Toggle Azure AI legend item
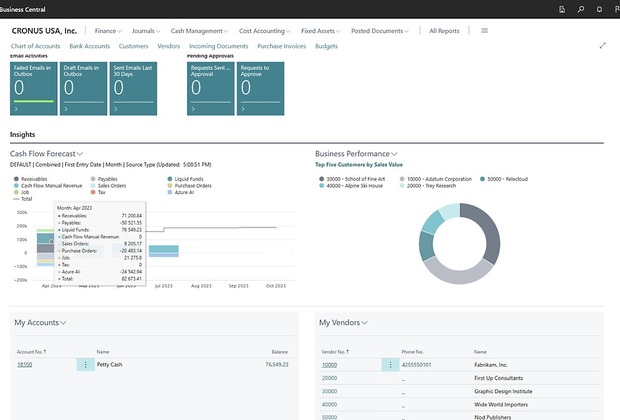Viewport: 620px width, 420px height. pyautogui.click(x=181, y=192)
